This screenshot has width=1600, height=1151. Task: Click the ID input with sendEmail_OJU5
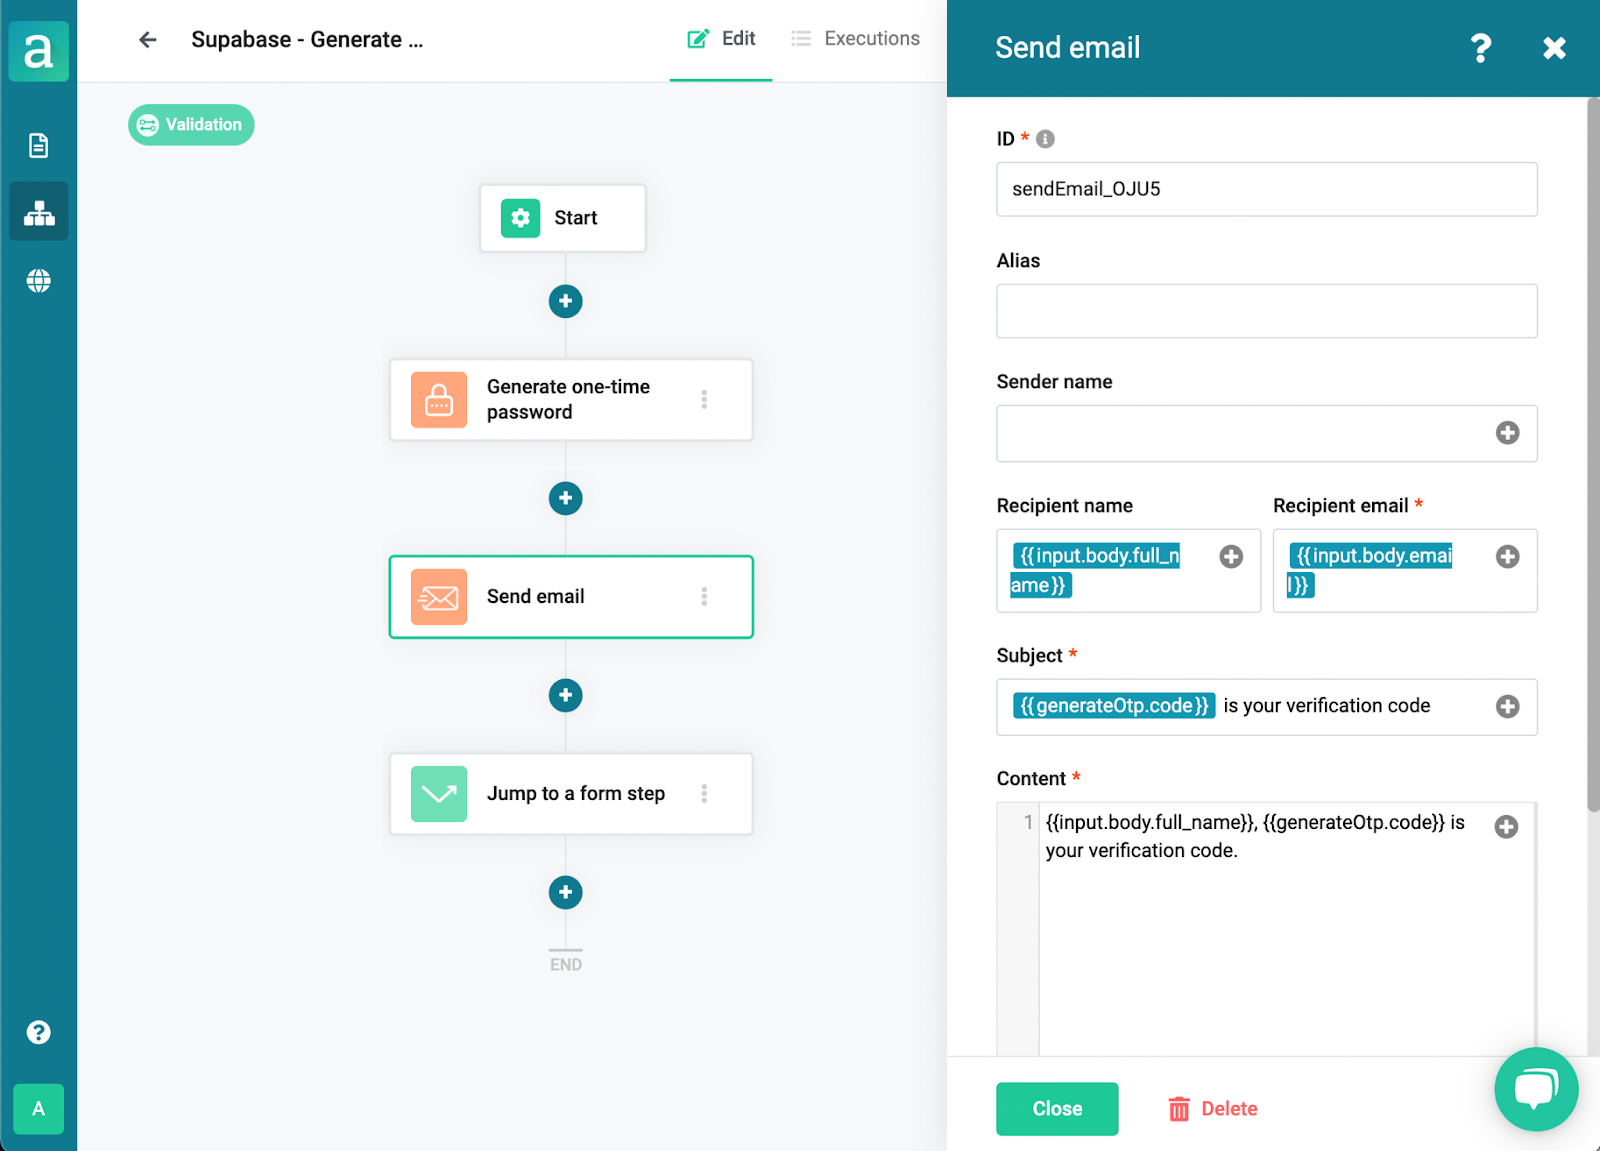[x=1266, y=189]
